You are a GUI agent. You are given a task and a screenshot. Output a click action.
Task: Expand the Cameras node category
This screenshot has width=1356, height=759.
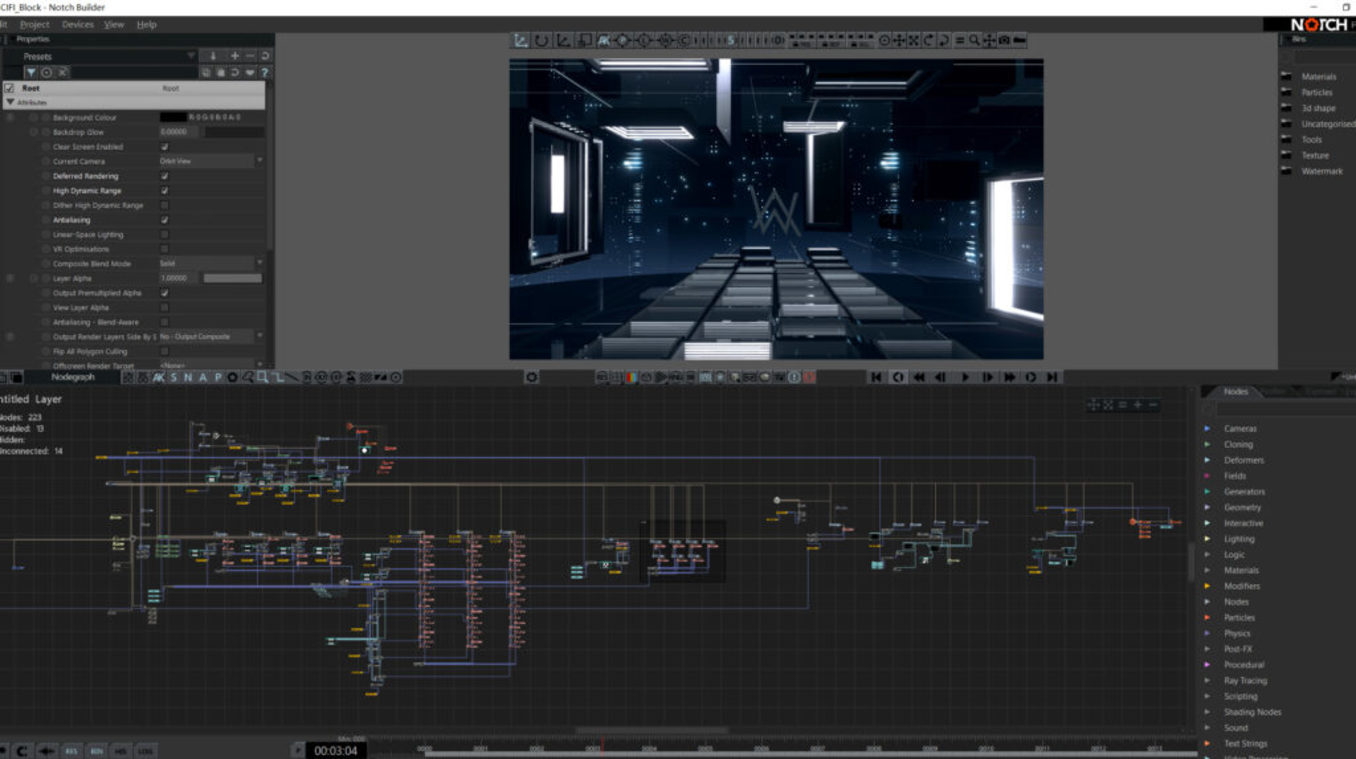tap(1240, 429)
